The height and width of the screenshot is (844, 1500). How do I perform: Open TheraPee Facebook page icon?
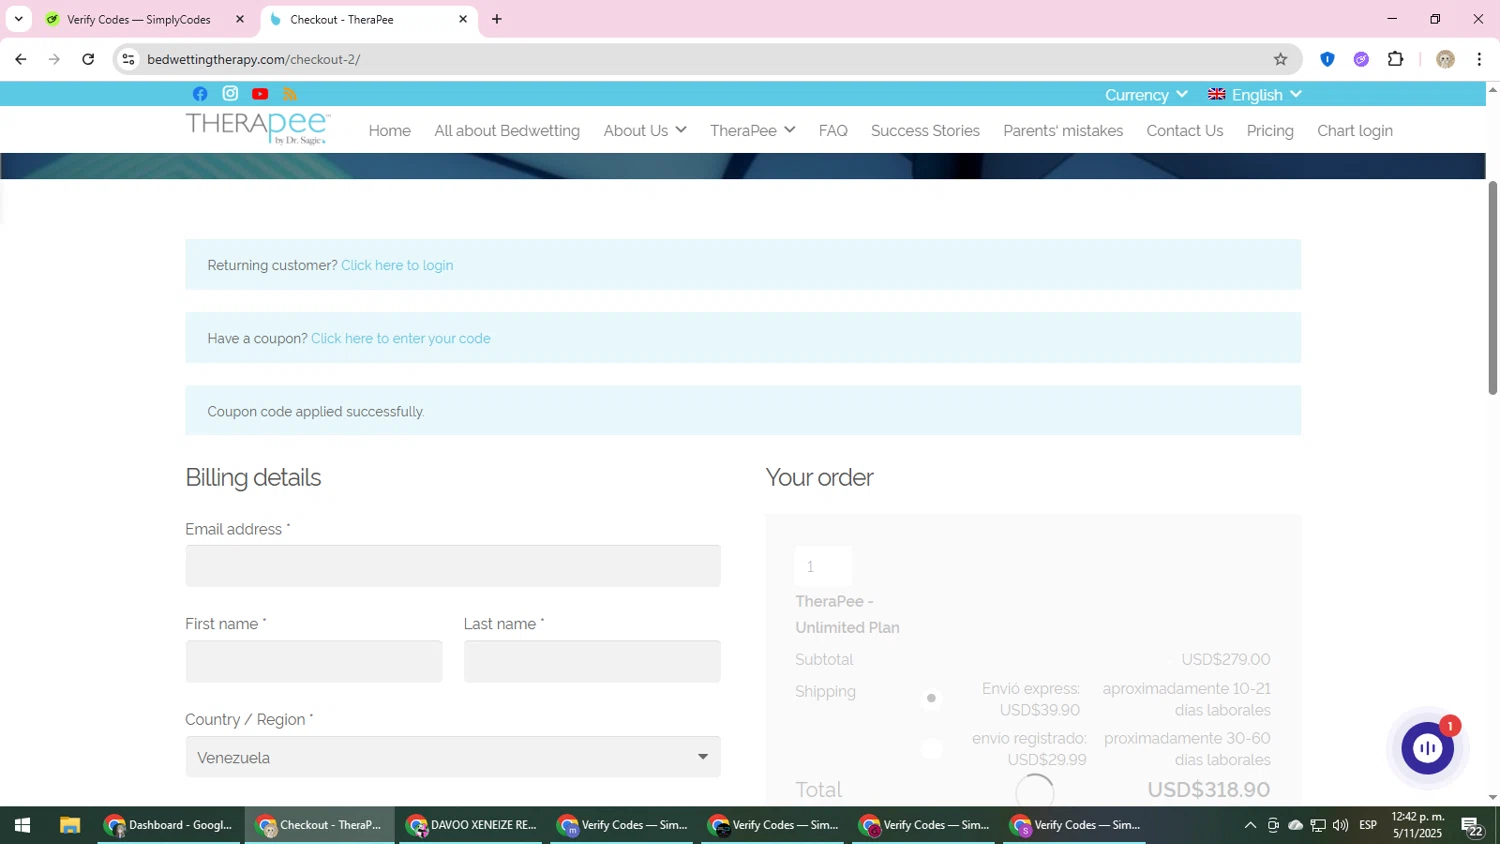(x=200, y=94)
